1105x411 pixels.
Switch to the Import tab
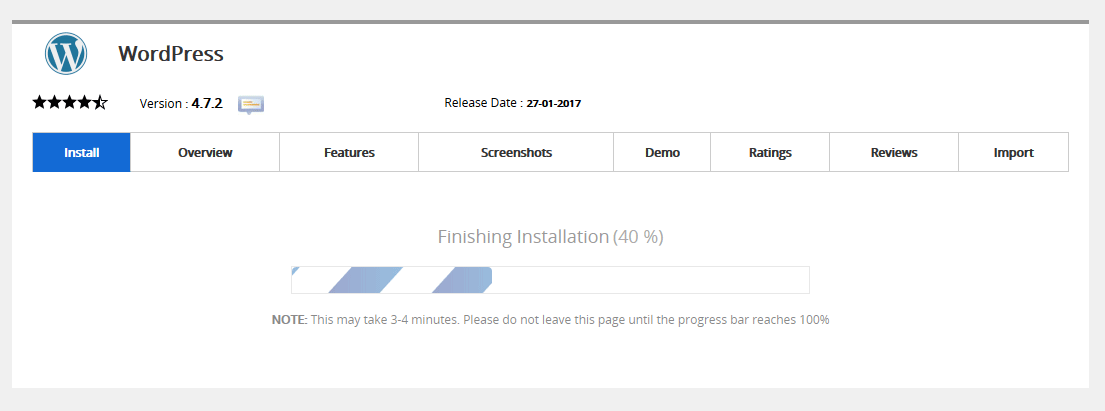coord(1013,152)
